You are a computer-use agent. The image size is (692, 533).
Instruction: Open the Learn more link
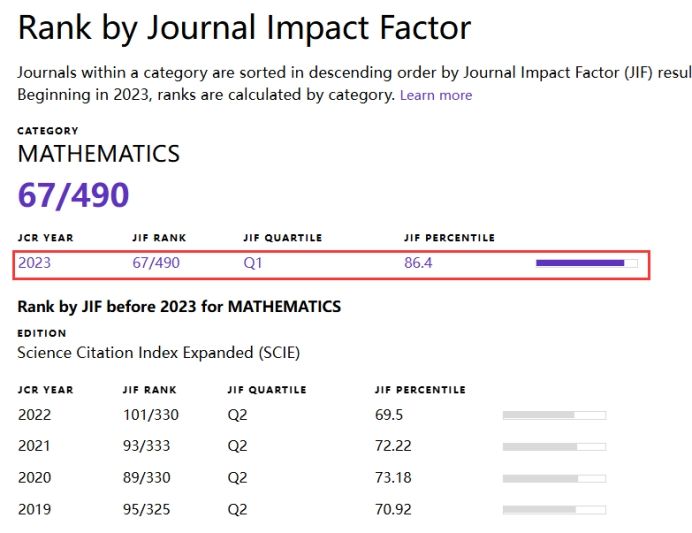click(436, 95)
